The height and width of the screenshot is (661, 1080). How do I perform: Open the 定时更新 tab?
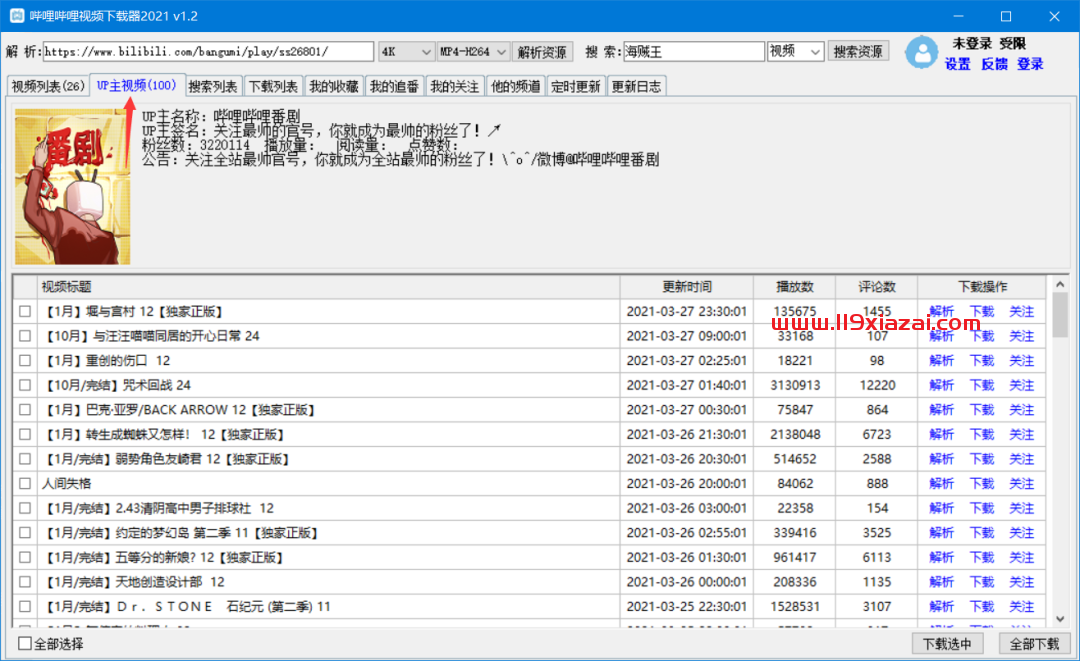point(576,86)
